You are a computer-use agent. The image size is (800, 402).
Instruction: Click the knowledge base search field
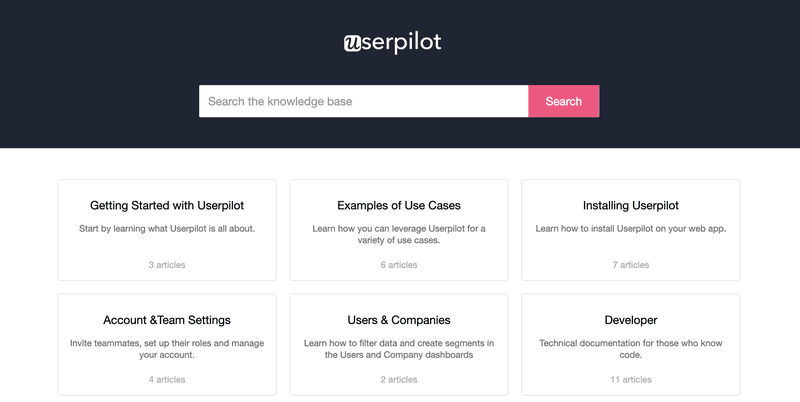pyautogui.click(x=363, y=101)
